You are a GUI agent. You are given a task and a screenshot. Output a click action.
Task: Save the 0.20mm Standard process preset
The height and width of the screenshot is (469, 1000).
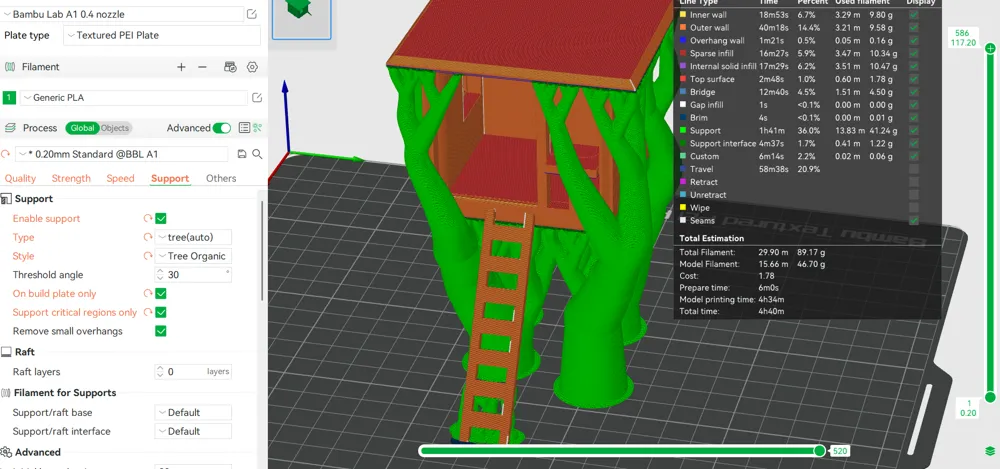click(242, 154)
